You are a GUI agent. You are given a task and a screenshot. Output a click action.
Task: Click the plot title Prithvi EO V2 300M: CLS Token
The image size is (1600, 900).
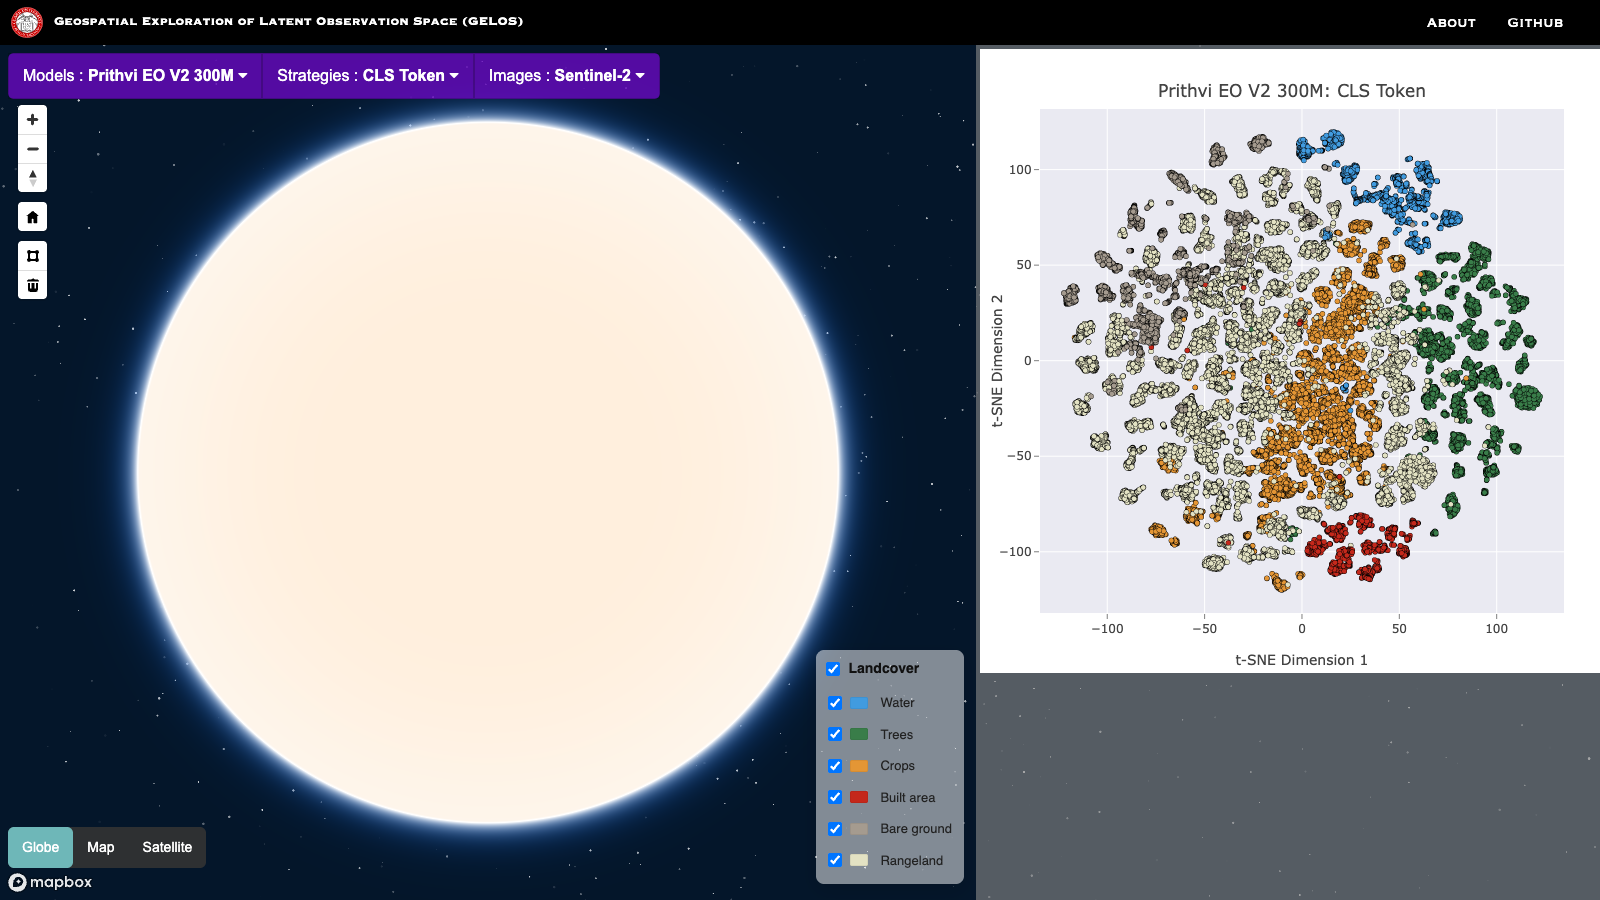(1291, 91)
